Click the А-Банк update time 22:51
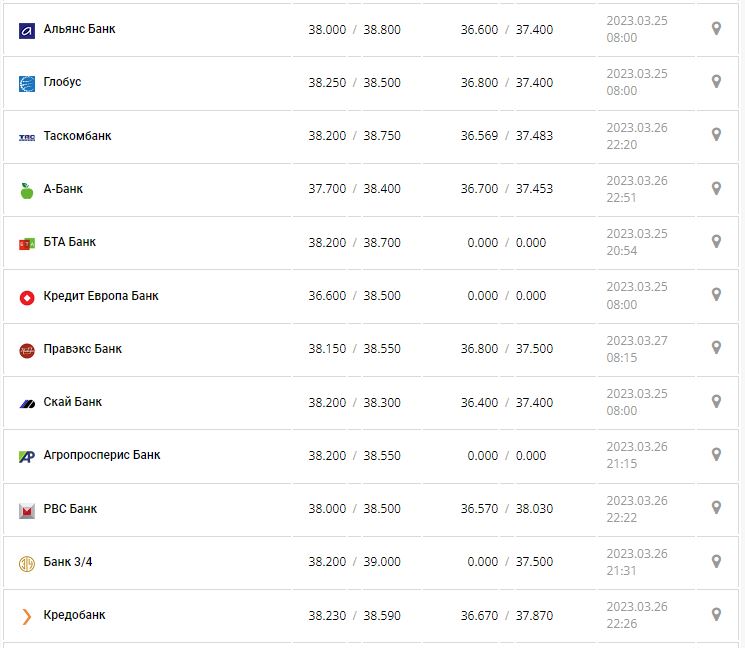Screen dimensions: 745x648 point(621,197)
